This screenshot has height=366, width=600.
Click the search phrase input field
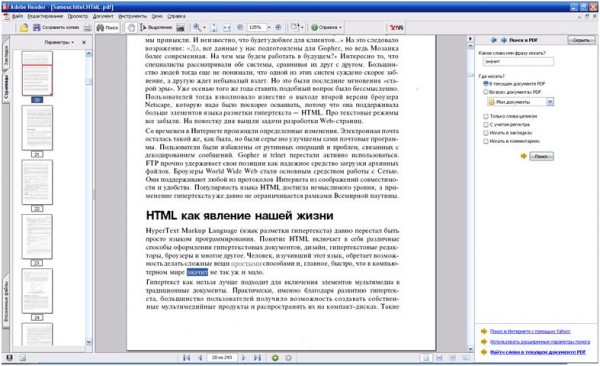[x=518, y=61]
